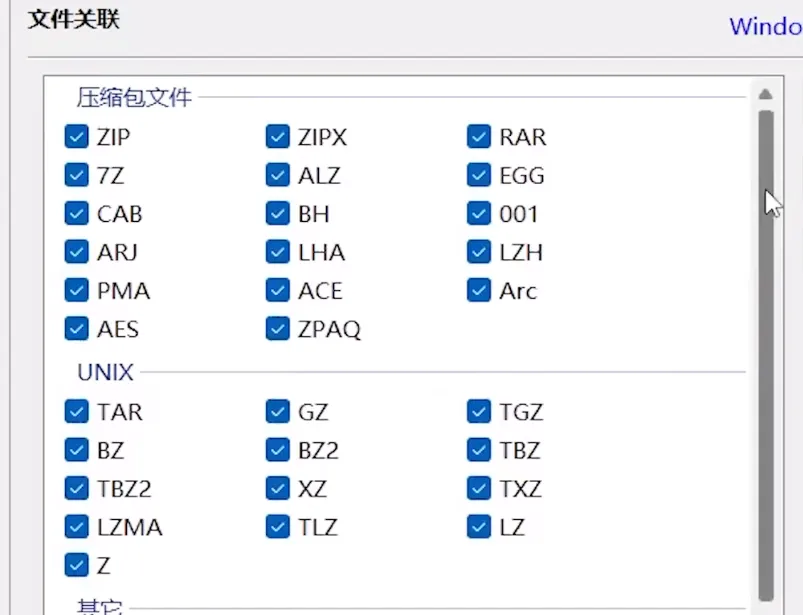This screenshot has width=803, height=615.
Task: Disable the RAR file association
Action: coord(479,137)
